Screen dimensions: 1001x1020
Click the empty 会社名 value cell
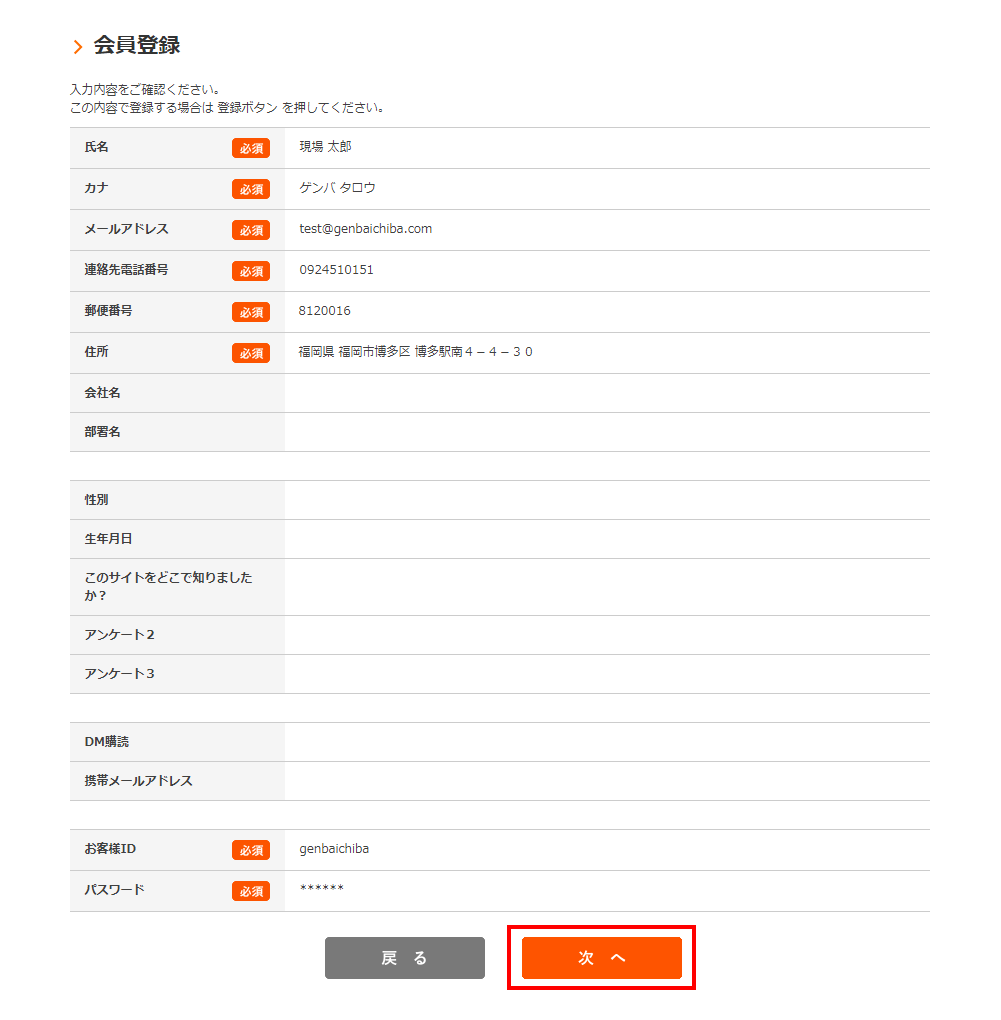tap(606, 393)
